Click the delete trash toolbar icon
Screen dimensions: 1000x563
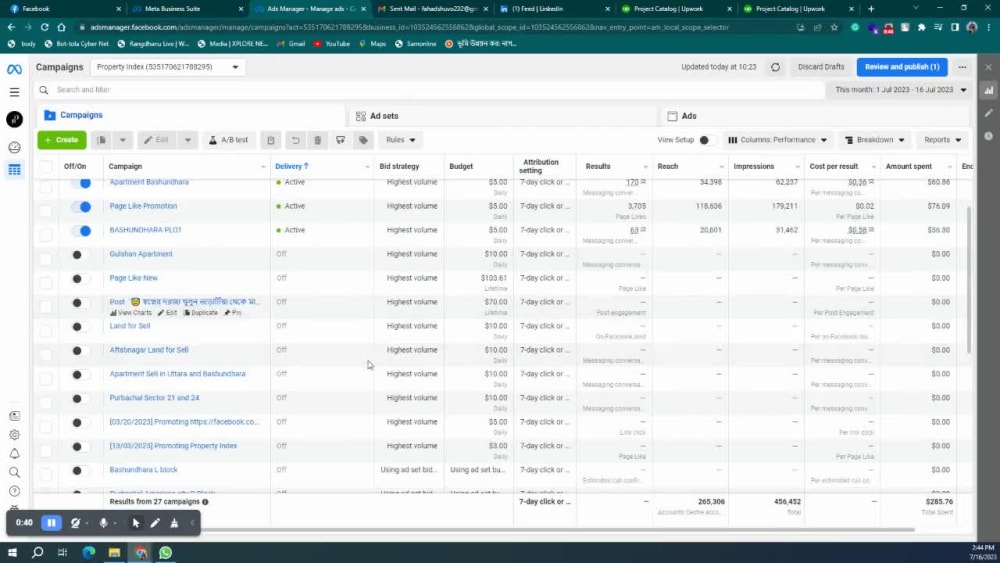point(318,140)
